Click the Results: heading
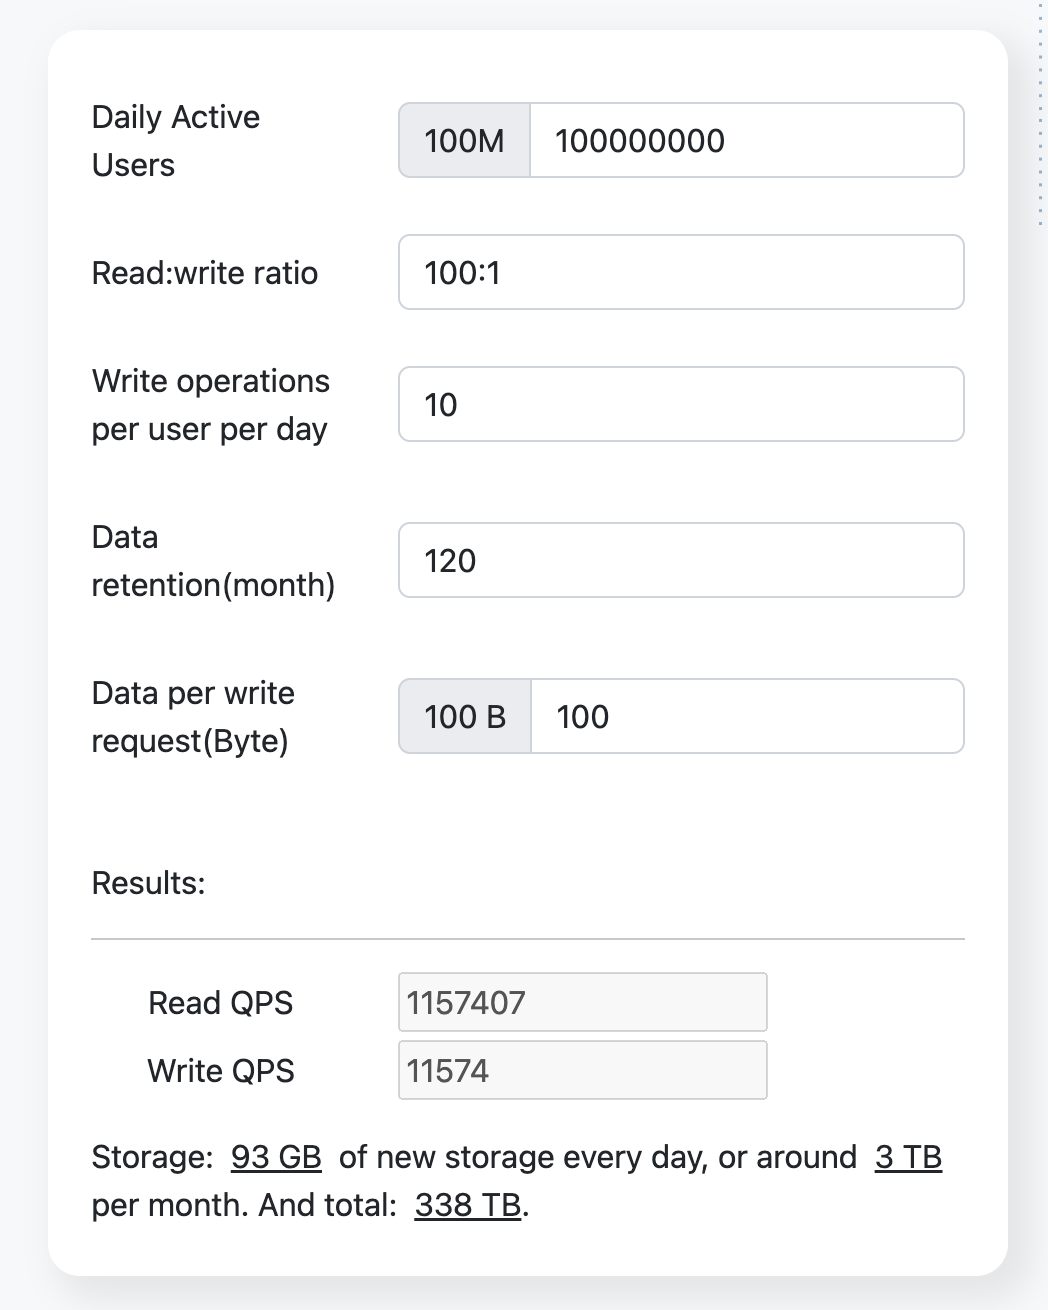The image size is (1048, 1310). point(148,883)
